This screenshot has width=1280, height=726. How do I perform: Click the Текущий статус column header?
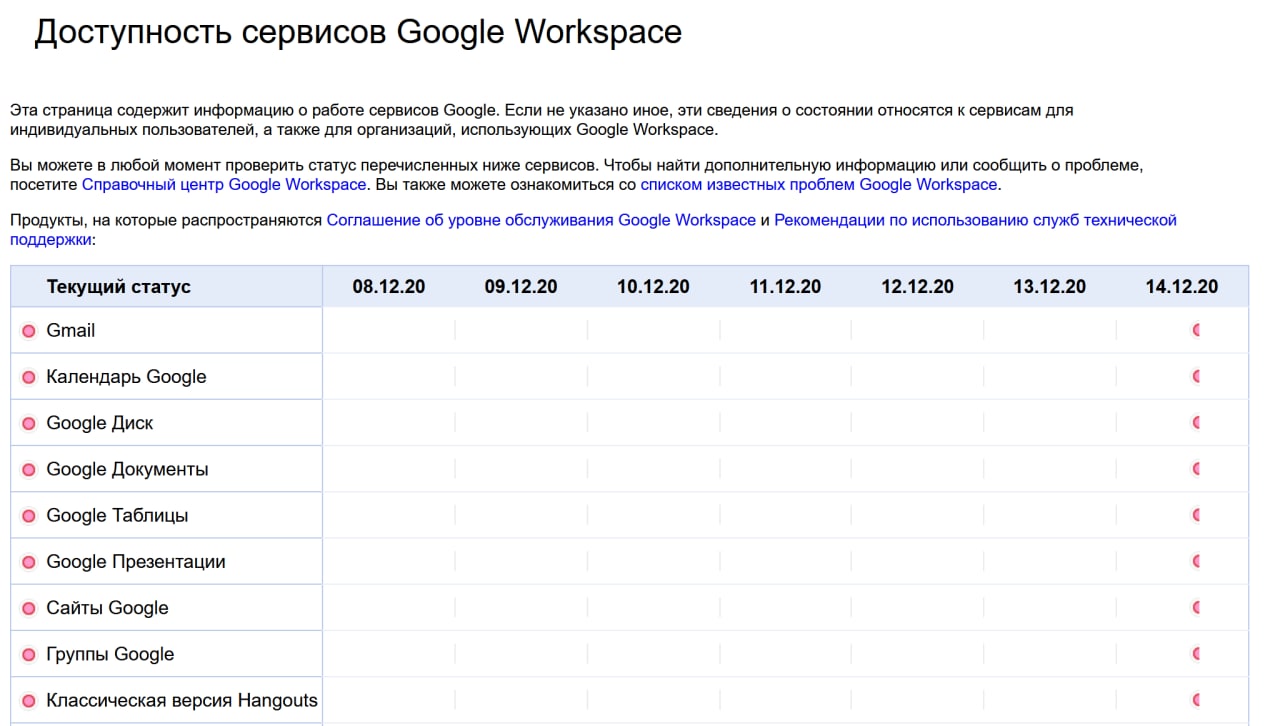click(x=118, y=287)
